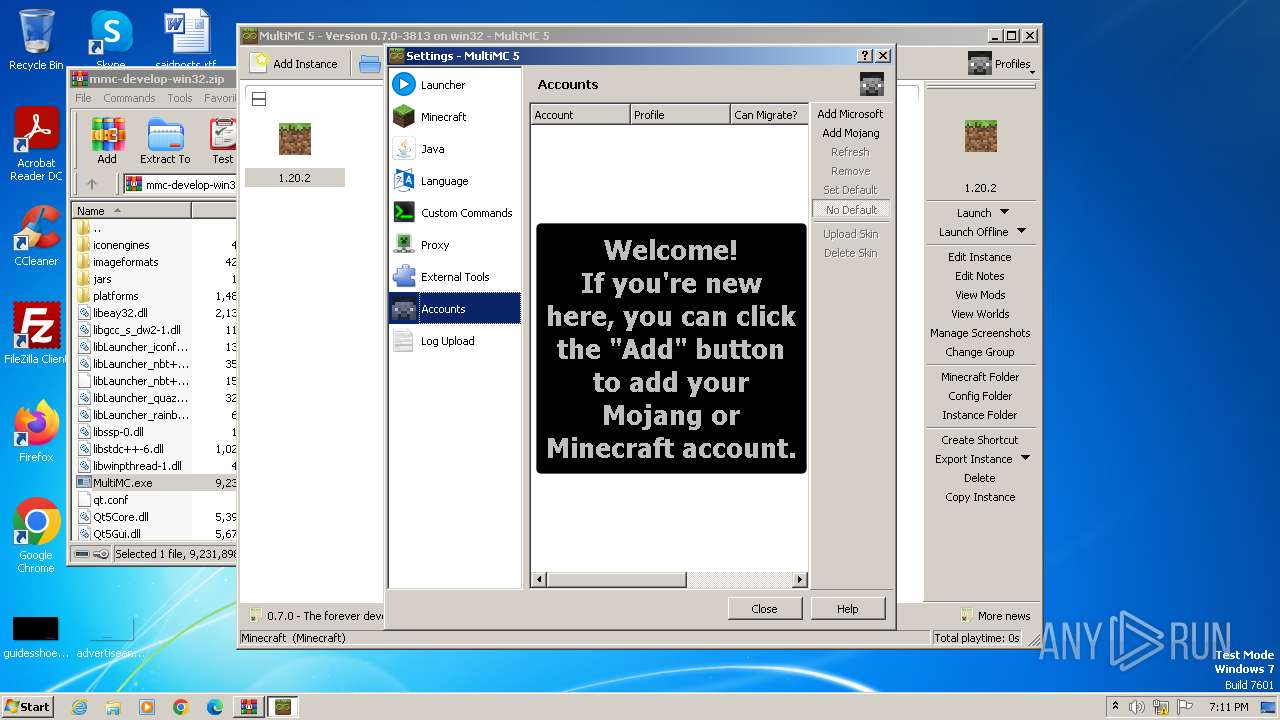The image size is (1280, 720).
Task: Close the Settings dialog with Close button
Action: pos(764,608)
